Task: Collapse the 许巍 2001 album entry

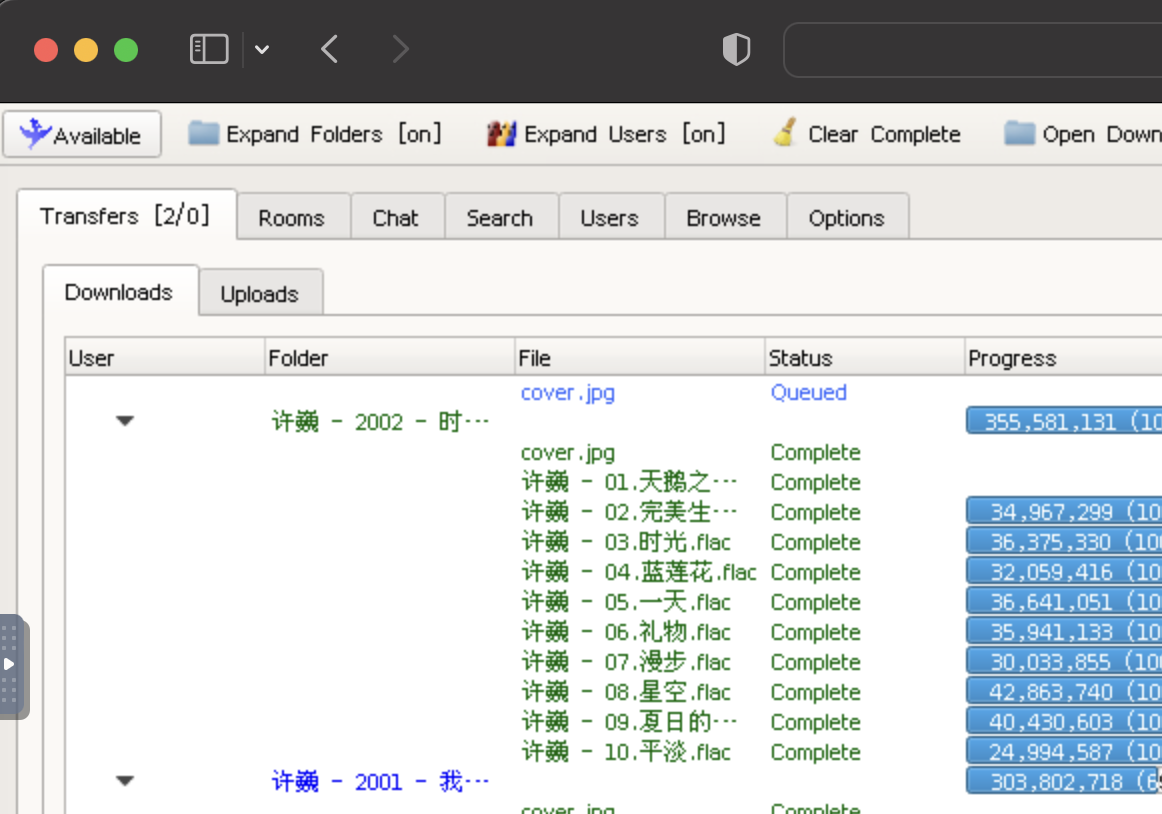Action: pos(124,781)
